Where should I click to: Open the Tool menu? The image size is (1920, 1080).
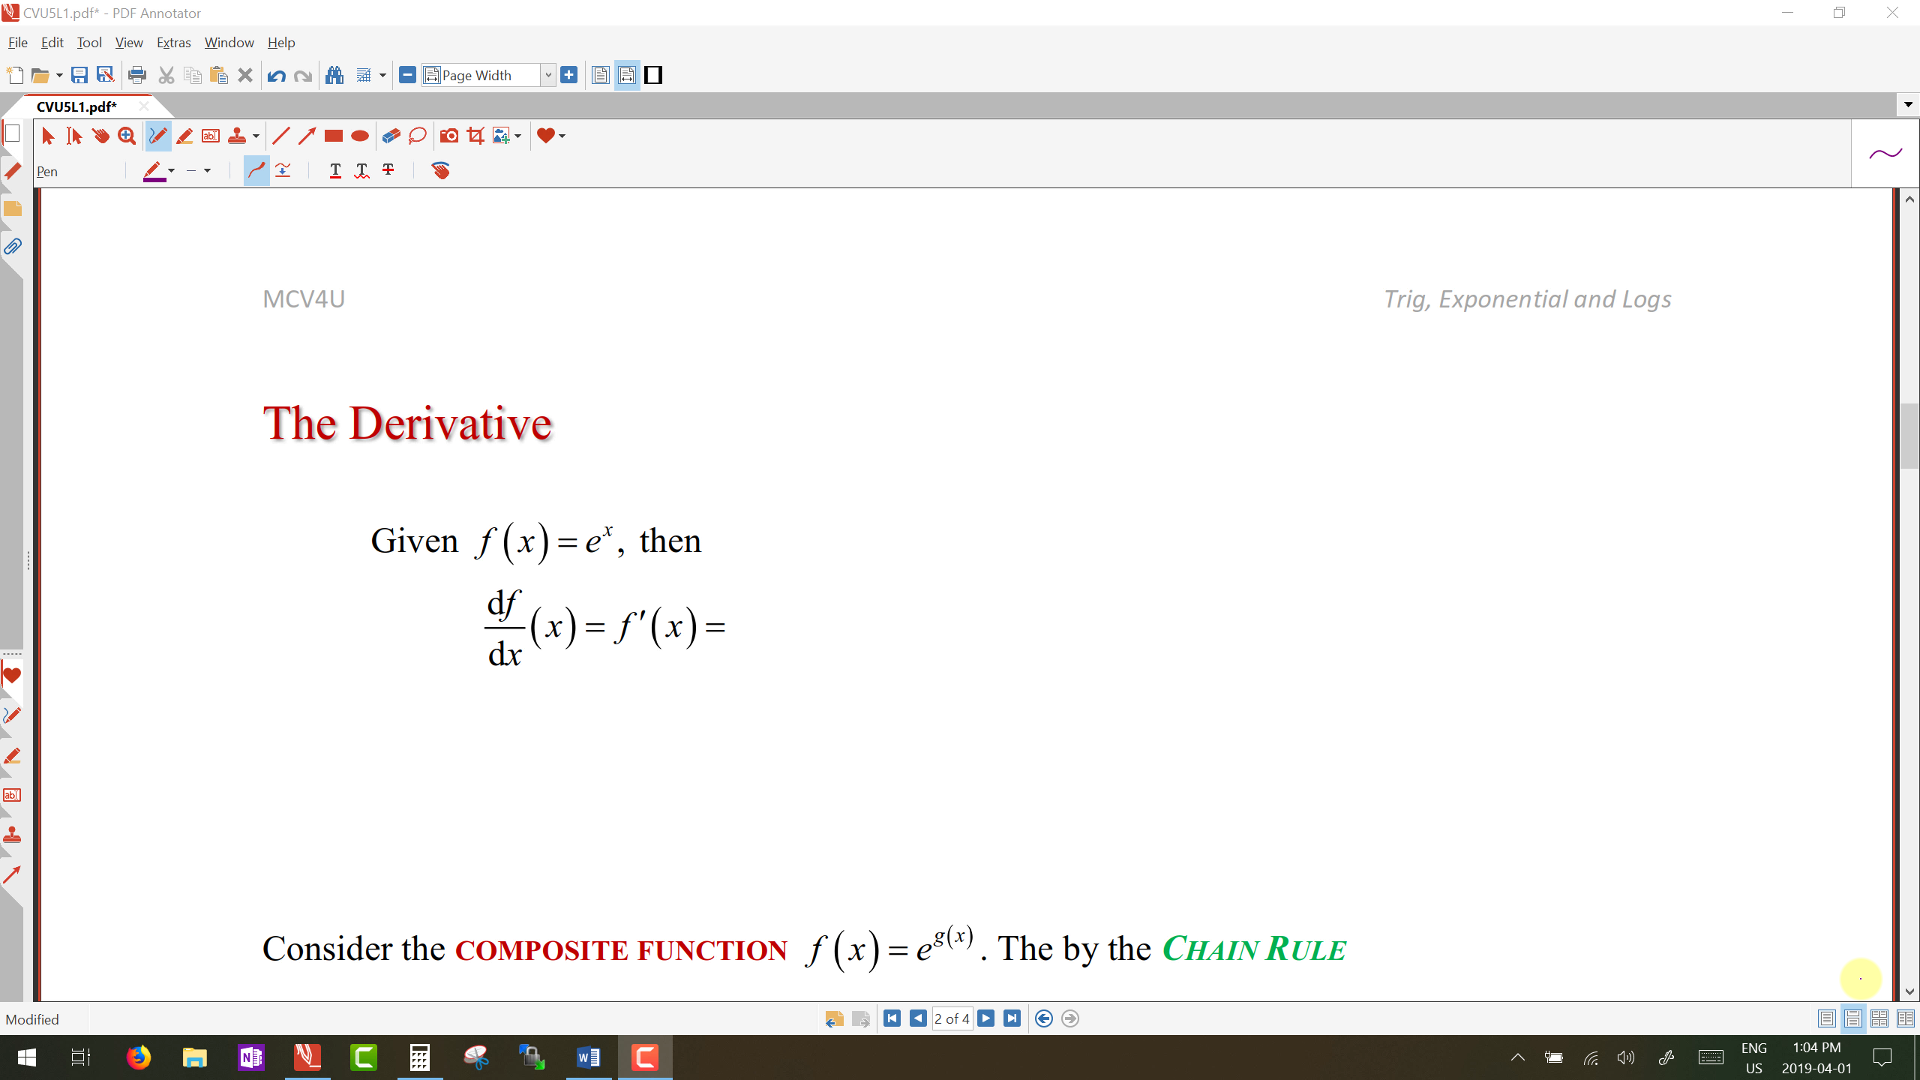coord(89,43)
